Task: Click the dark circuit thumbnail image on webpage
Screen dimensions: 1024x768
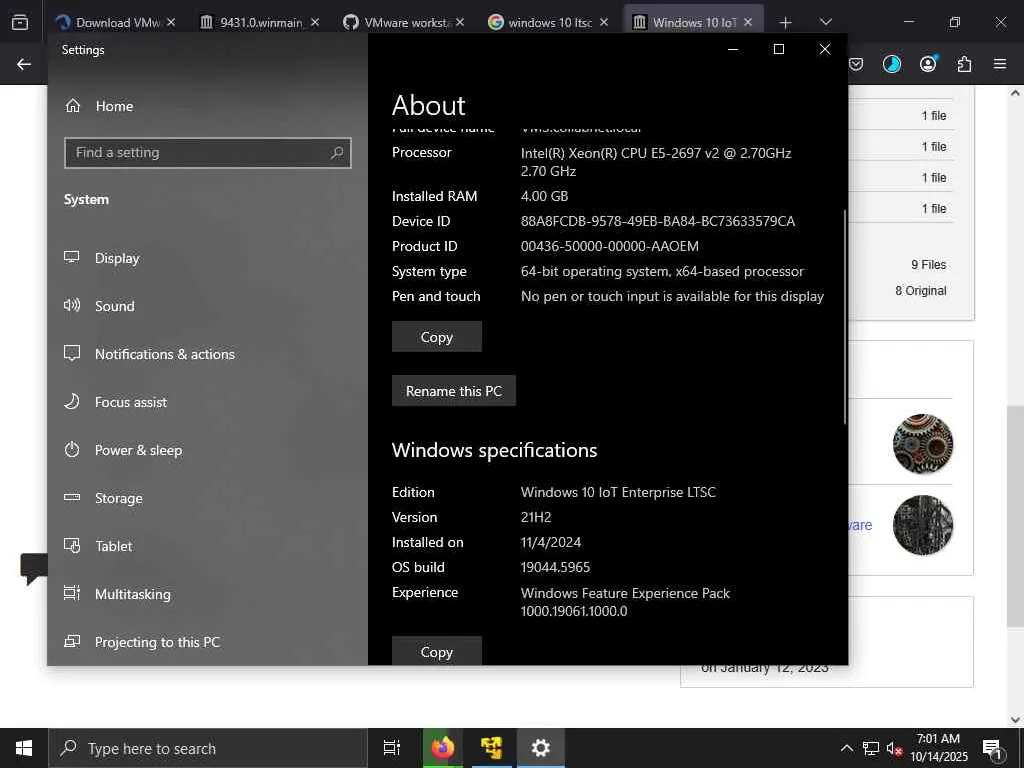Action: click(x=923, y=525)
